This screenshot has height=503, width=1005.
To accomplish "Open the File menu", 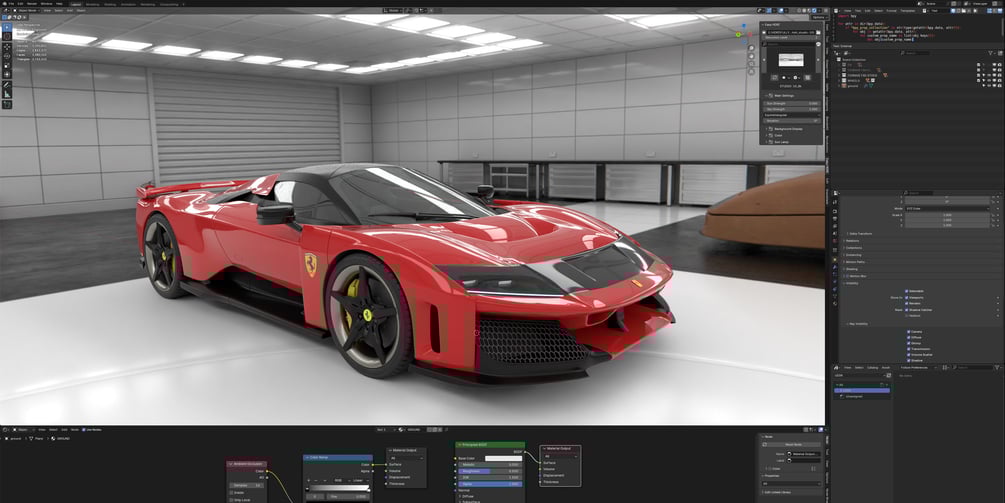I will click(x=11, y=3).
